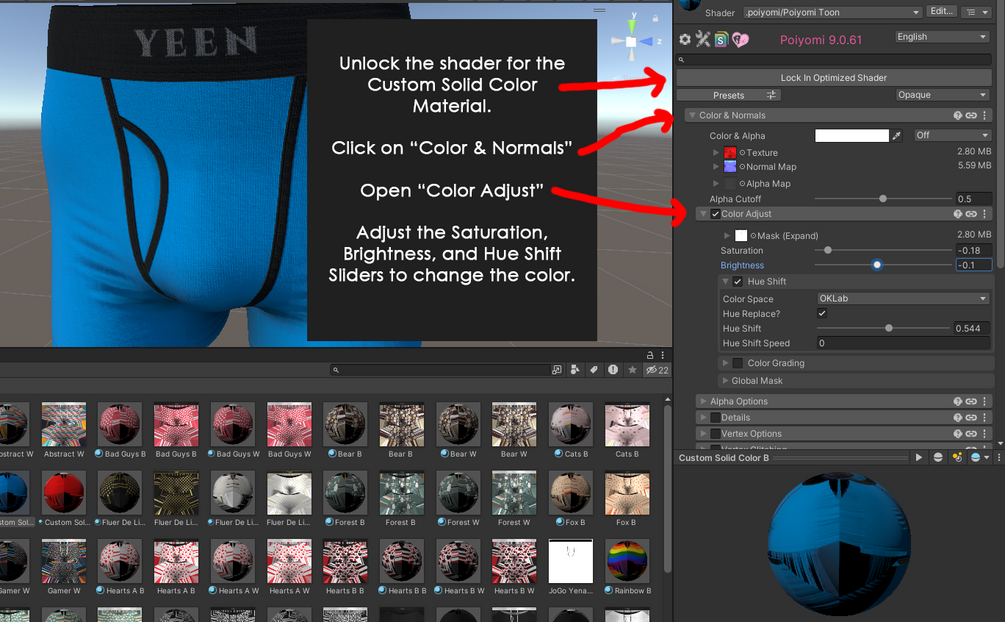The width and height of the screenshot is (1005, 622).
Task: Open project panel three-dot options
Action: pos(663,355)
